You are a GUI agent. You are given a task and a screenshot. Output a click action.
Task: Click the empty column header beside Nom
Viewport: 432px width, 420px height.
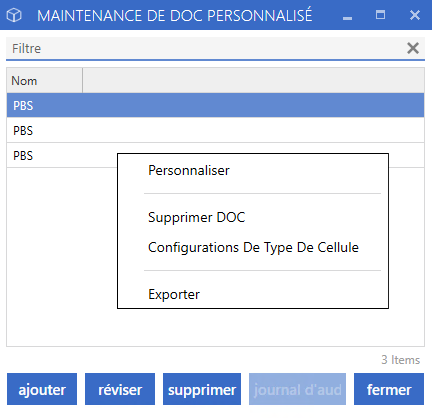(x=253, y=81)
